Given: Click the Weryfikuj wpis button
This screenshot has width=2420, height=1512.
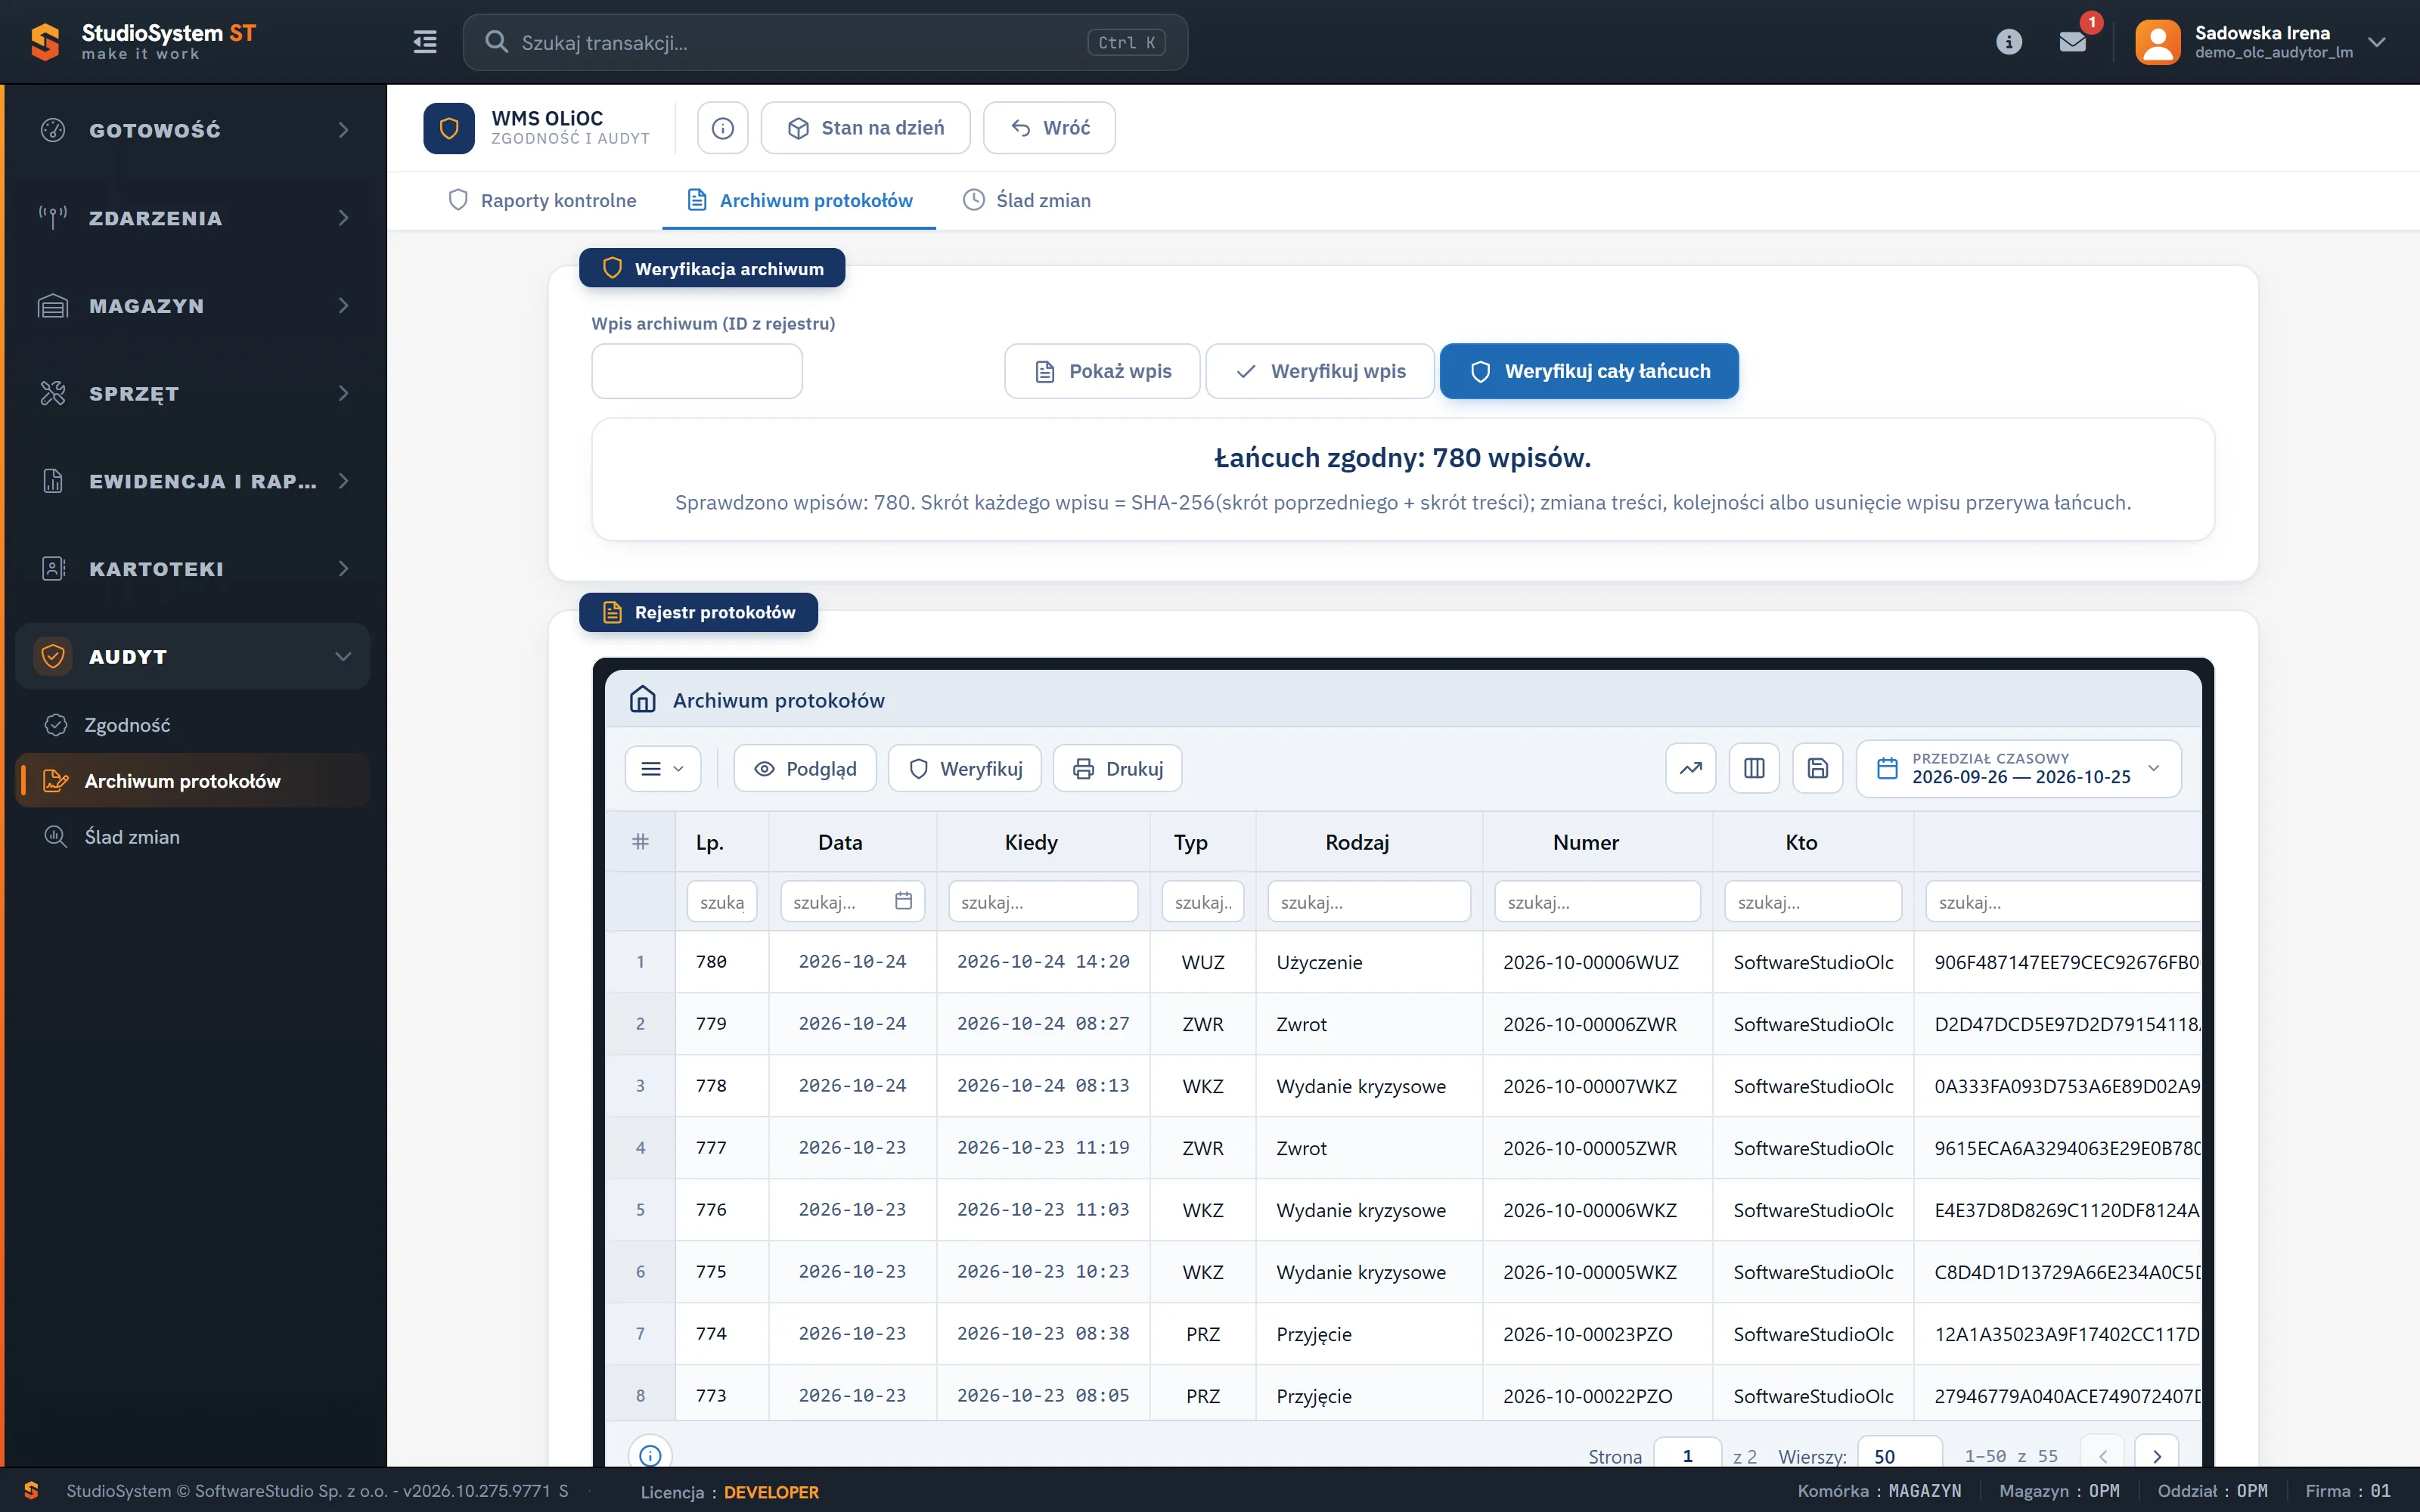Looking at the screenshot, I should (x=1320, y=371).
